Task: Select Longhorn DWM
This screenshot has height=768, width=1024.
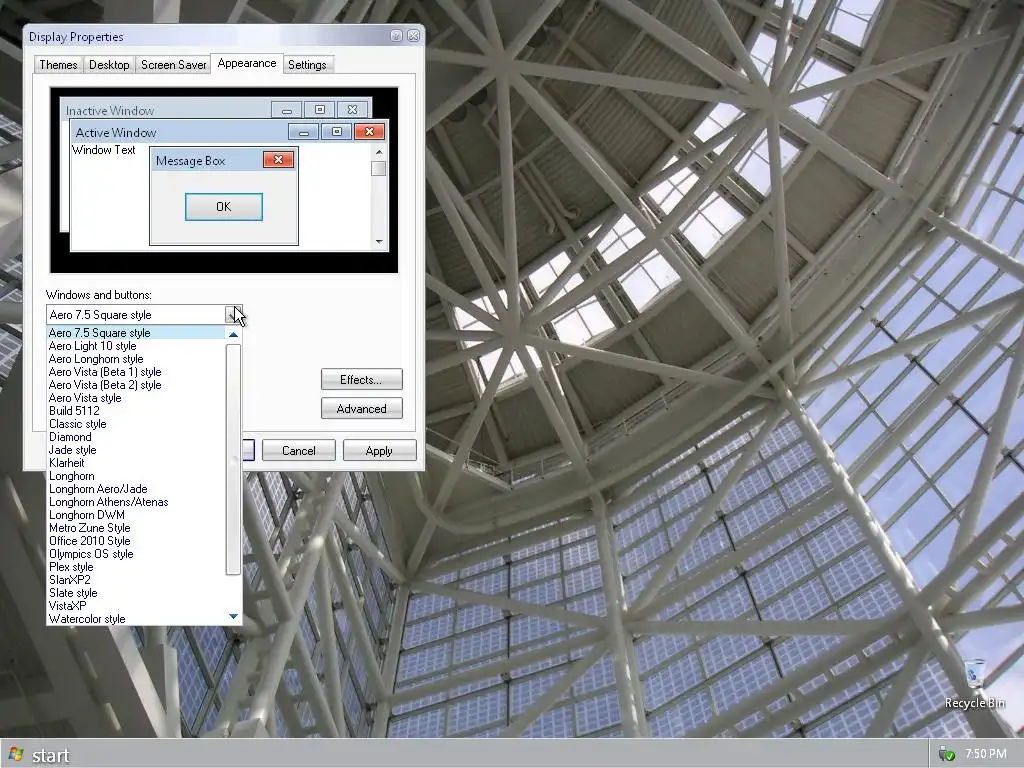Action: tap(136, 515)
